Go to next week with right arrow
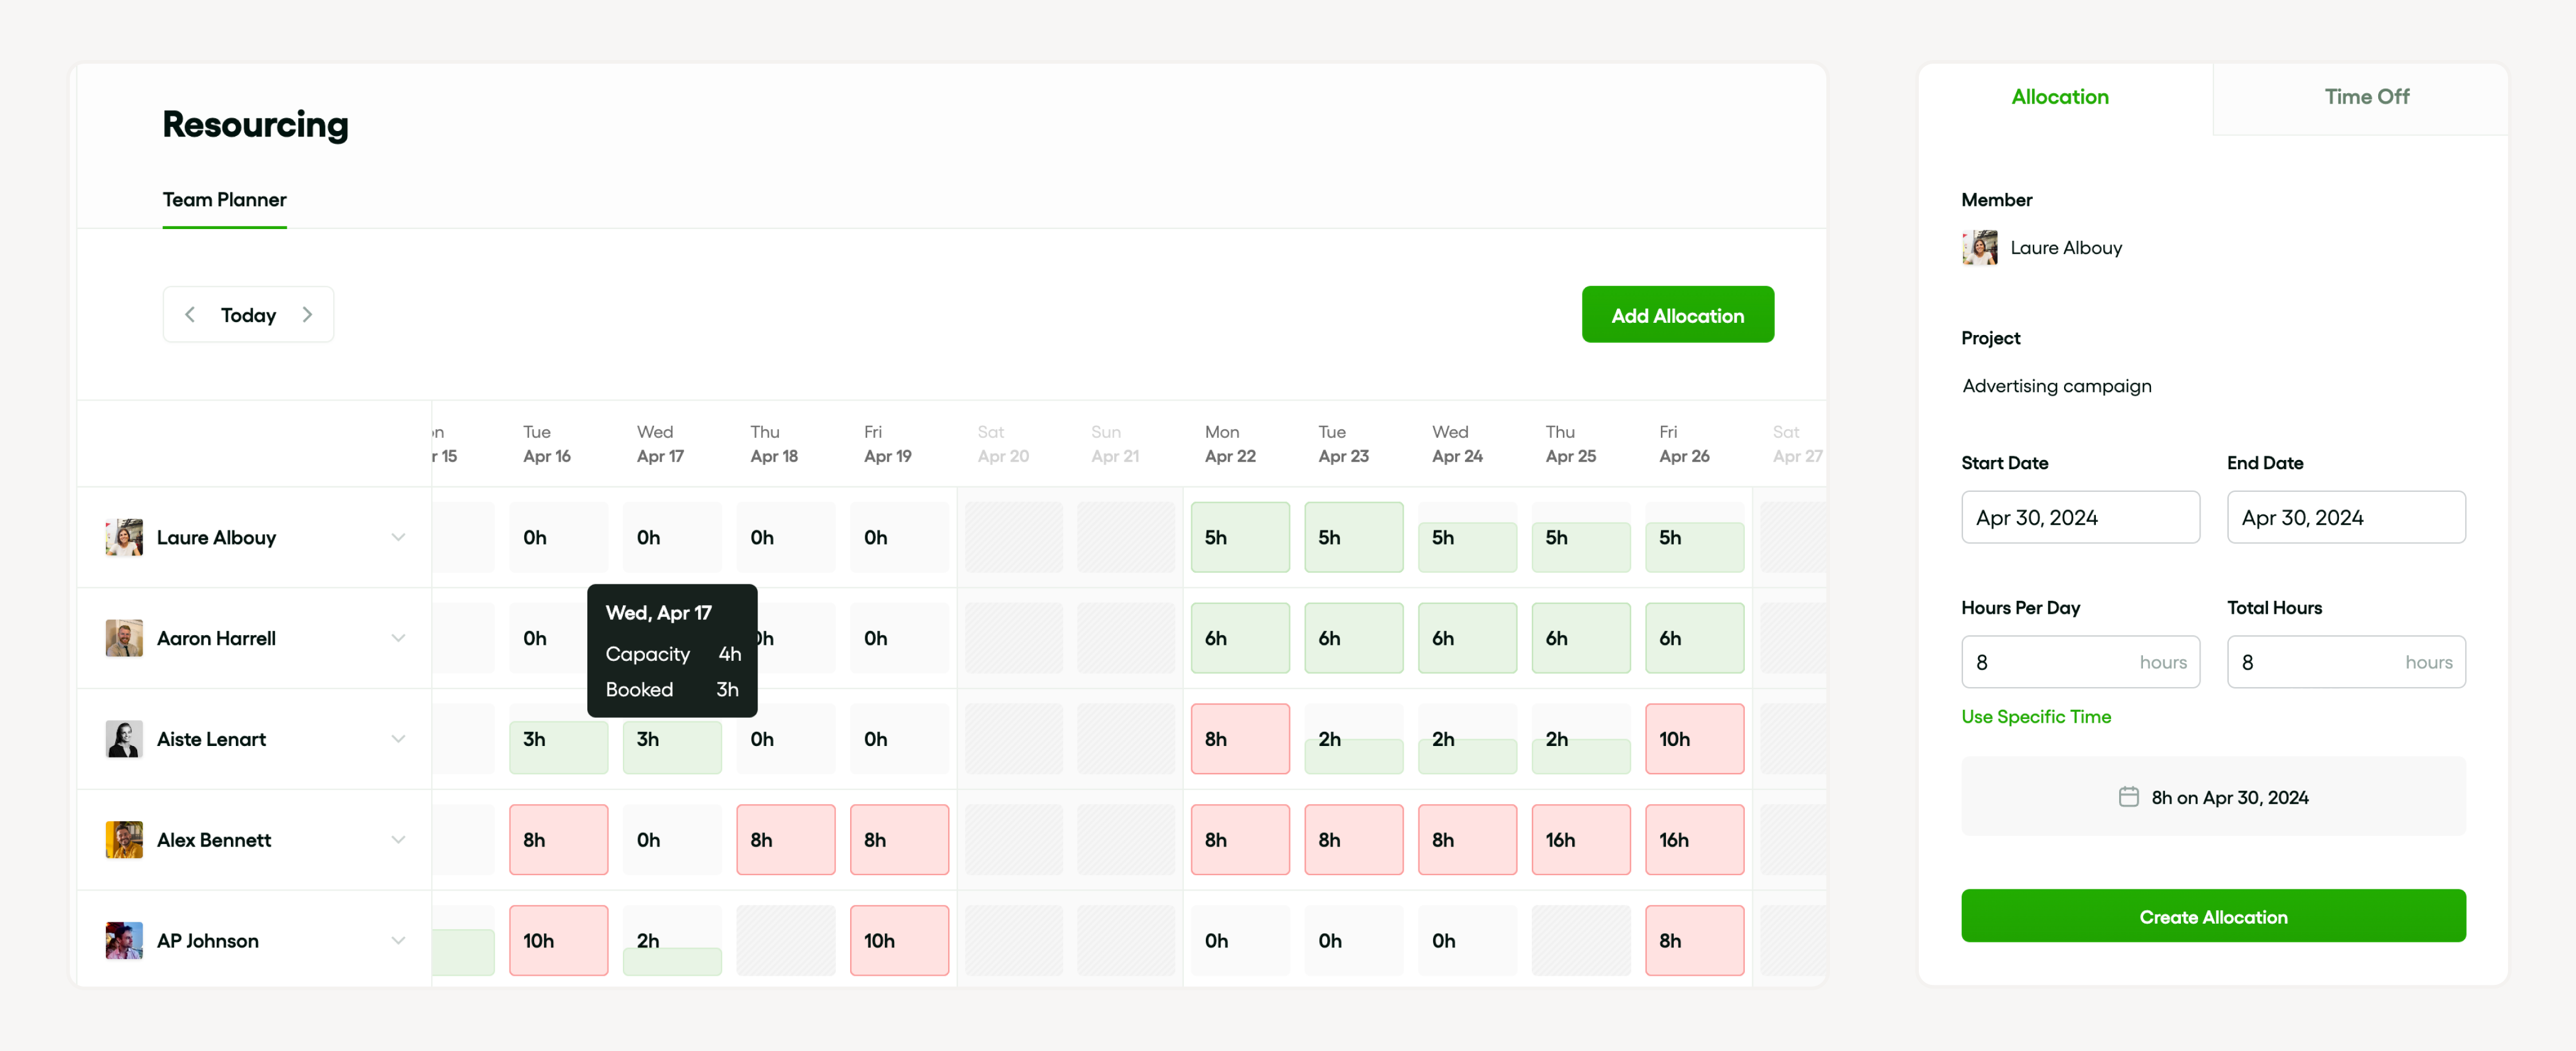 307,315
